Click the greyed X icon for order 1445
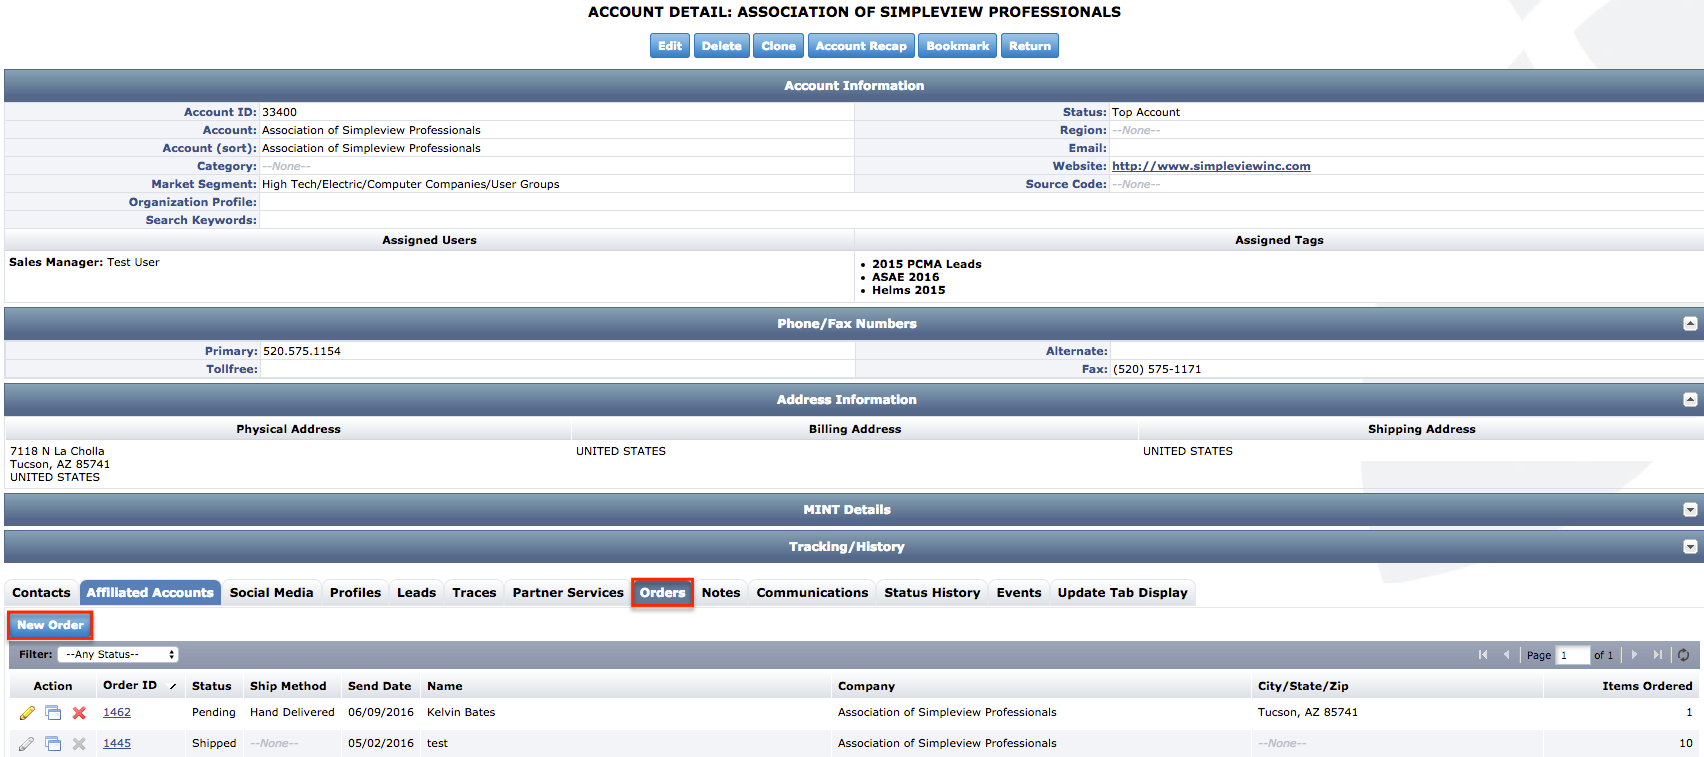Viewport: 1704px width, 757px height. [79, 744]
